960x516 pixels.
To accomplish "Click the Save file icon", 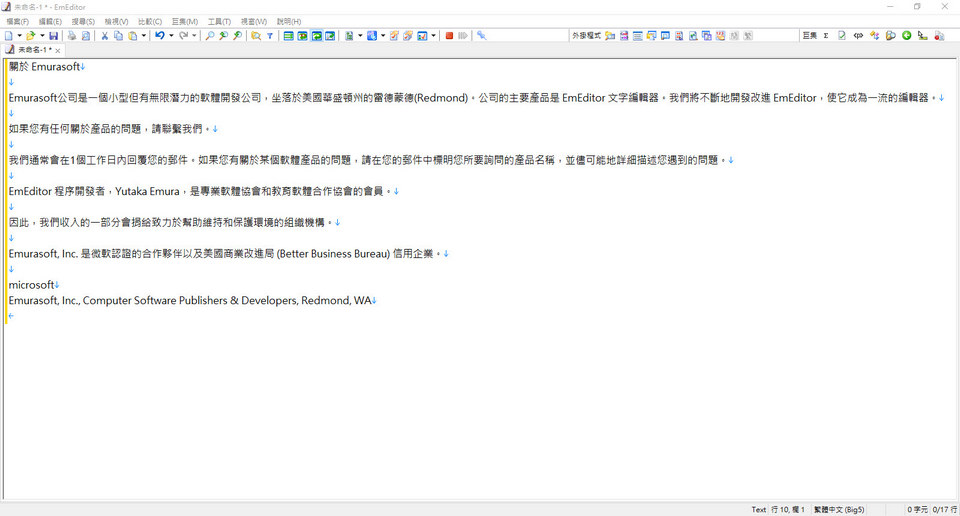I will tap(54, 36).
